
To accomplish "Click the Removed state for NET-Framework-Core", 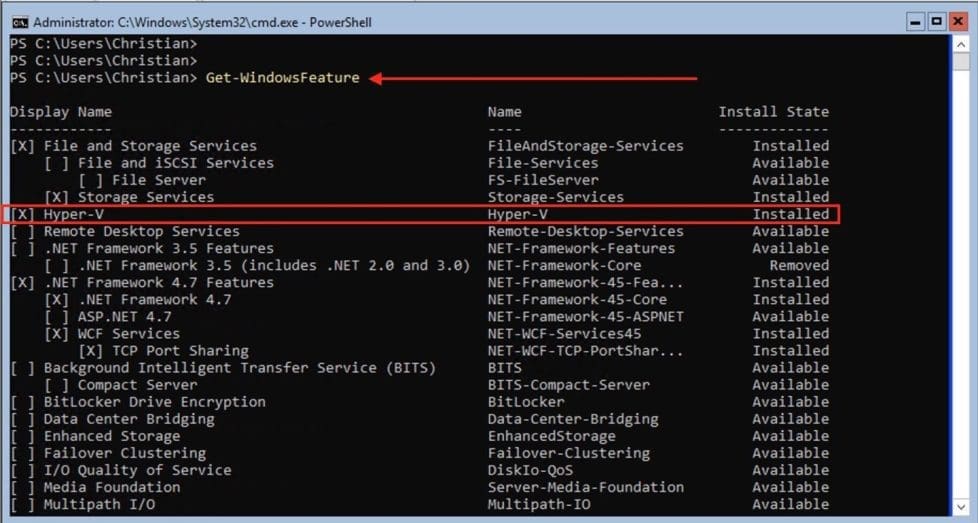I will [x=798, y=265].
